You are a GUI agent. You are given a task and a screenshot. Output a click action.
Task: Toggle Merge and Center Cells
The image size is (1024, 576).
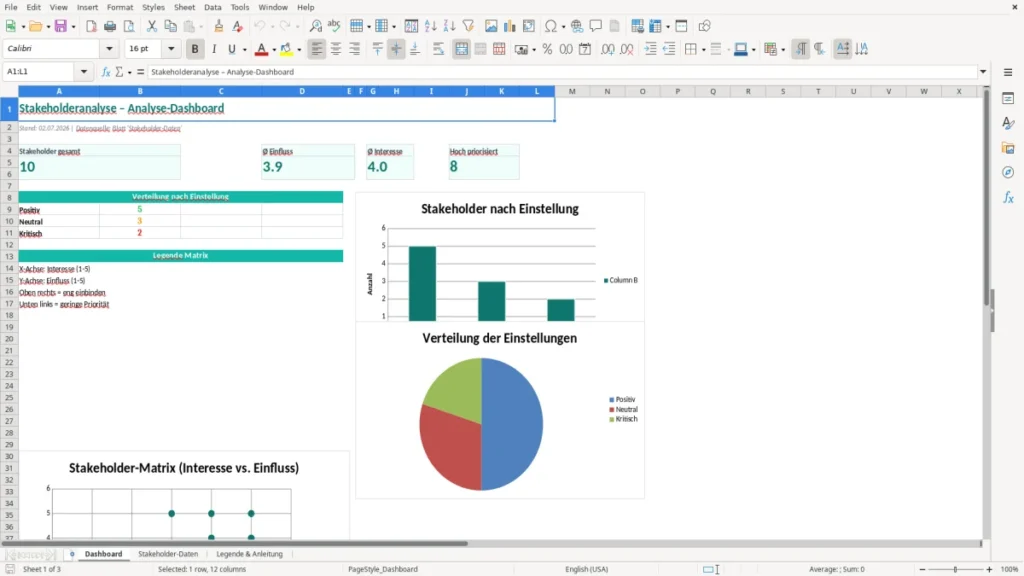(x=461, y=49)
